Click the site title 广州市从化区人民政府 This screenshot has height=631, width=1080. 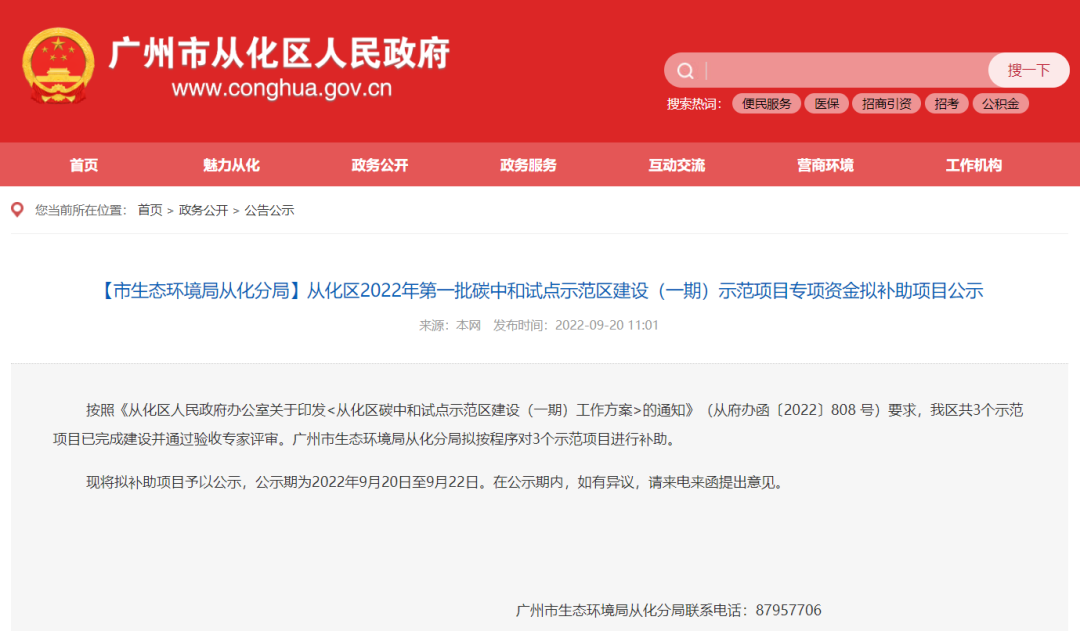pos(279,54)
